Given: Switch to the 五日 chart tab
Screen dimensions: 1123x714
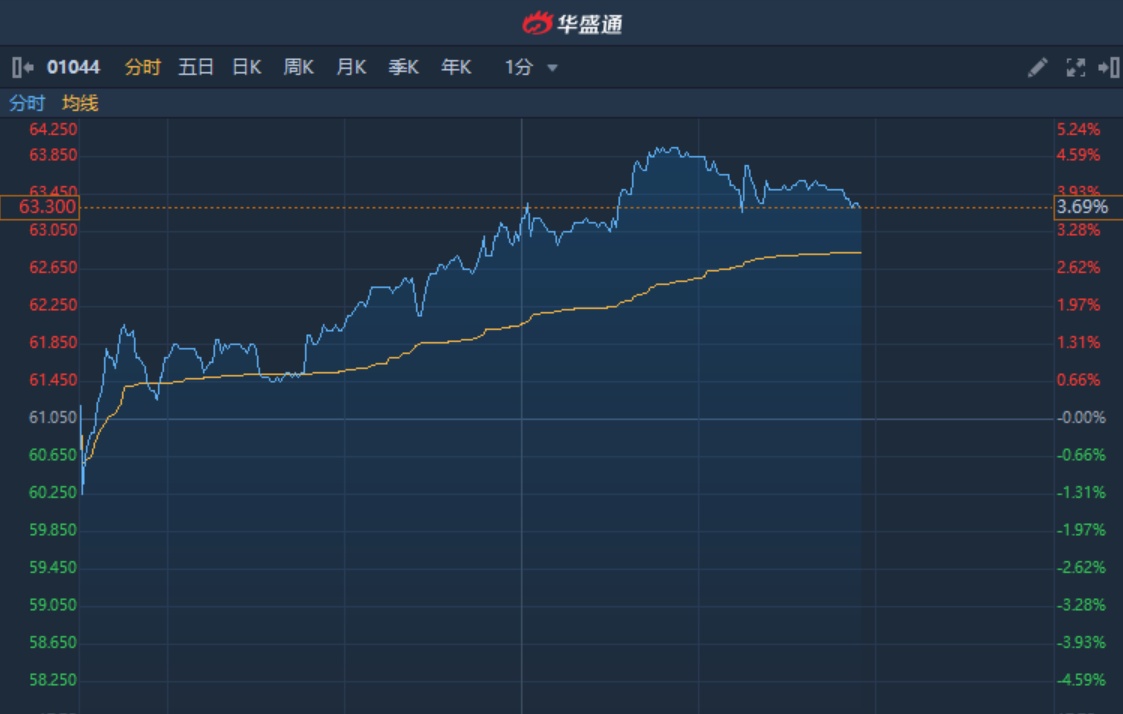Looking at the screenshot, I should [196, 68].
